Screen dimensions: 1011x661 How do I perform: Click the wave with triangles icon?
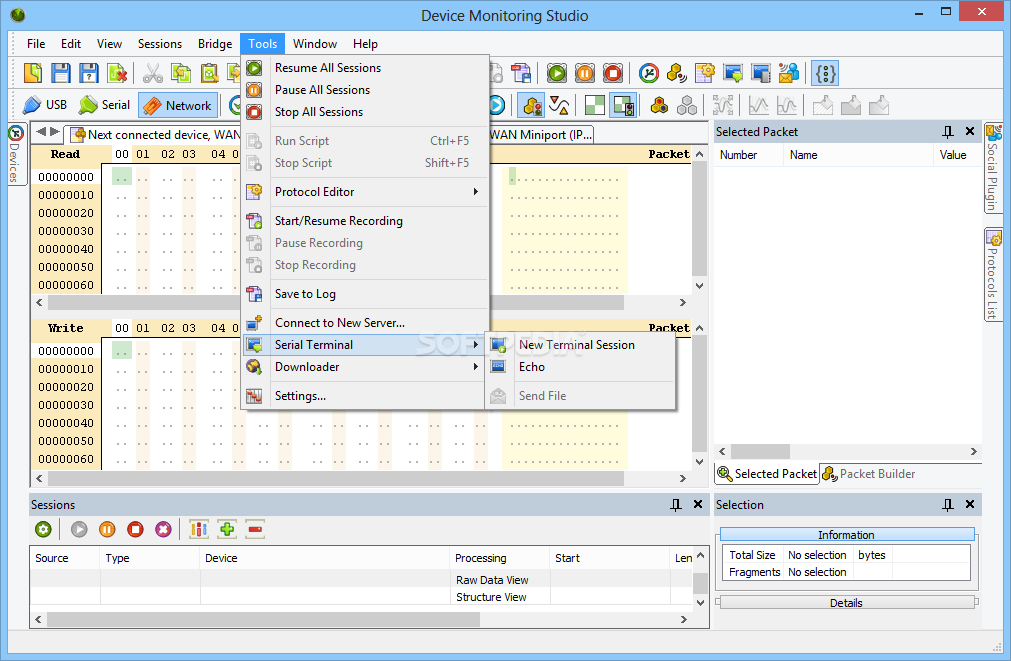pos(559,105)
